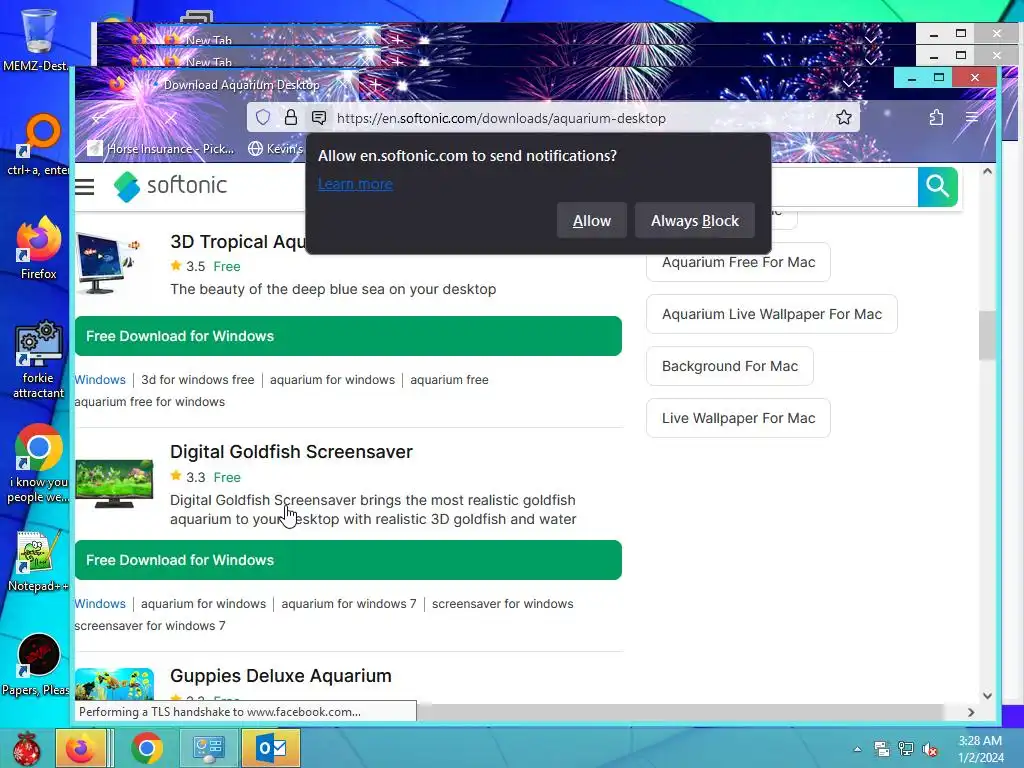Click Free Download for Digital Goldfish Screensaver
Screen dimensions: 1024x768
348,560
